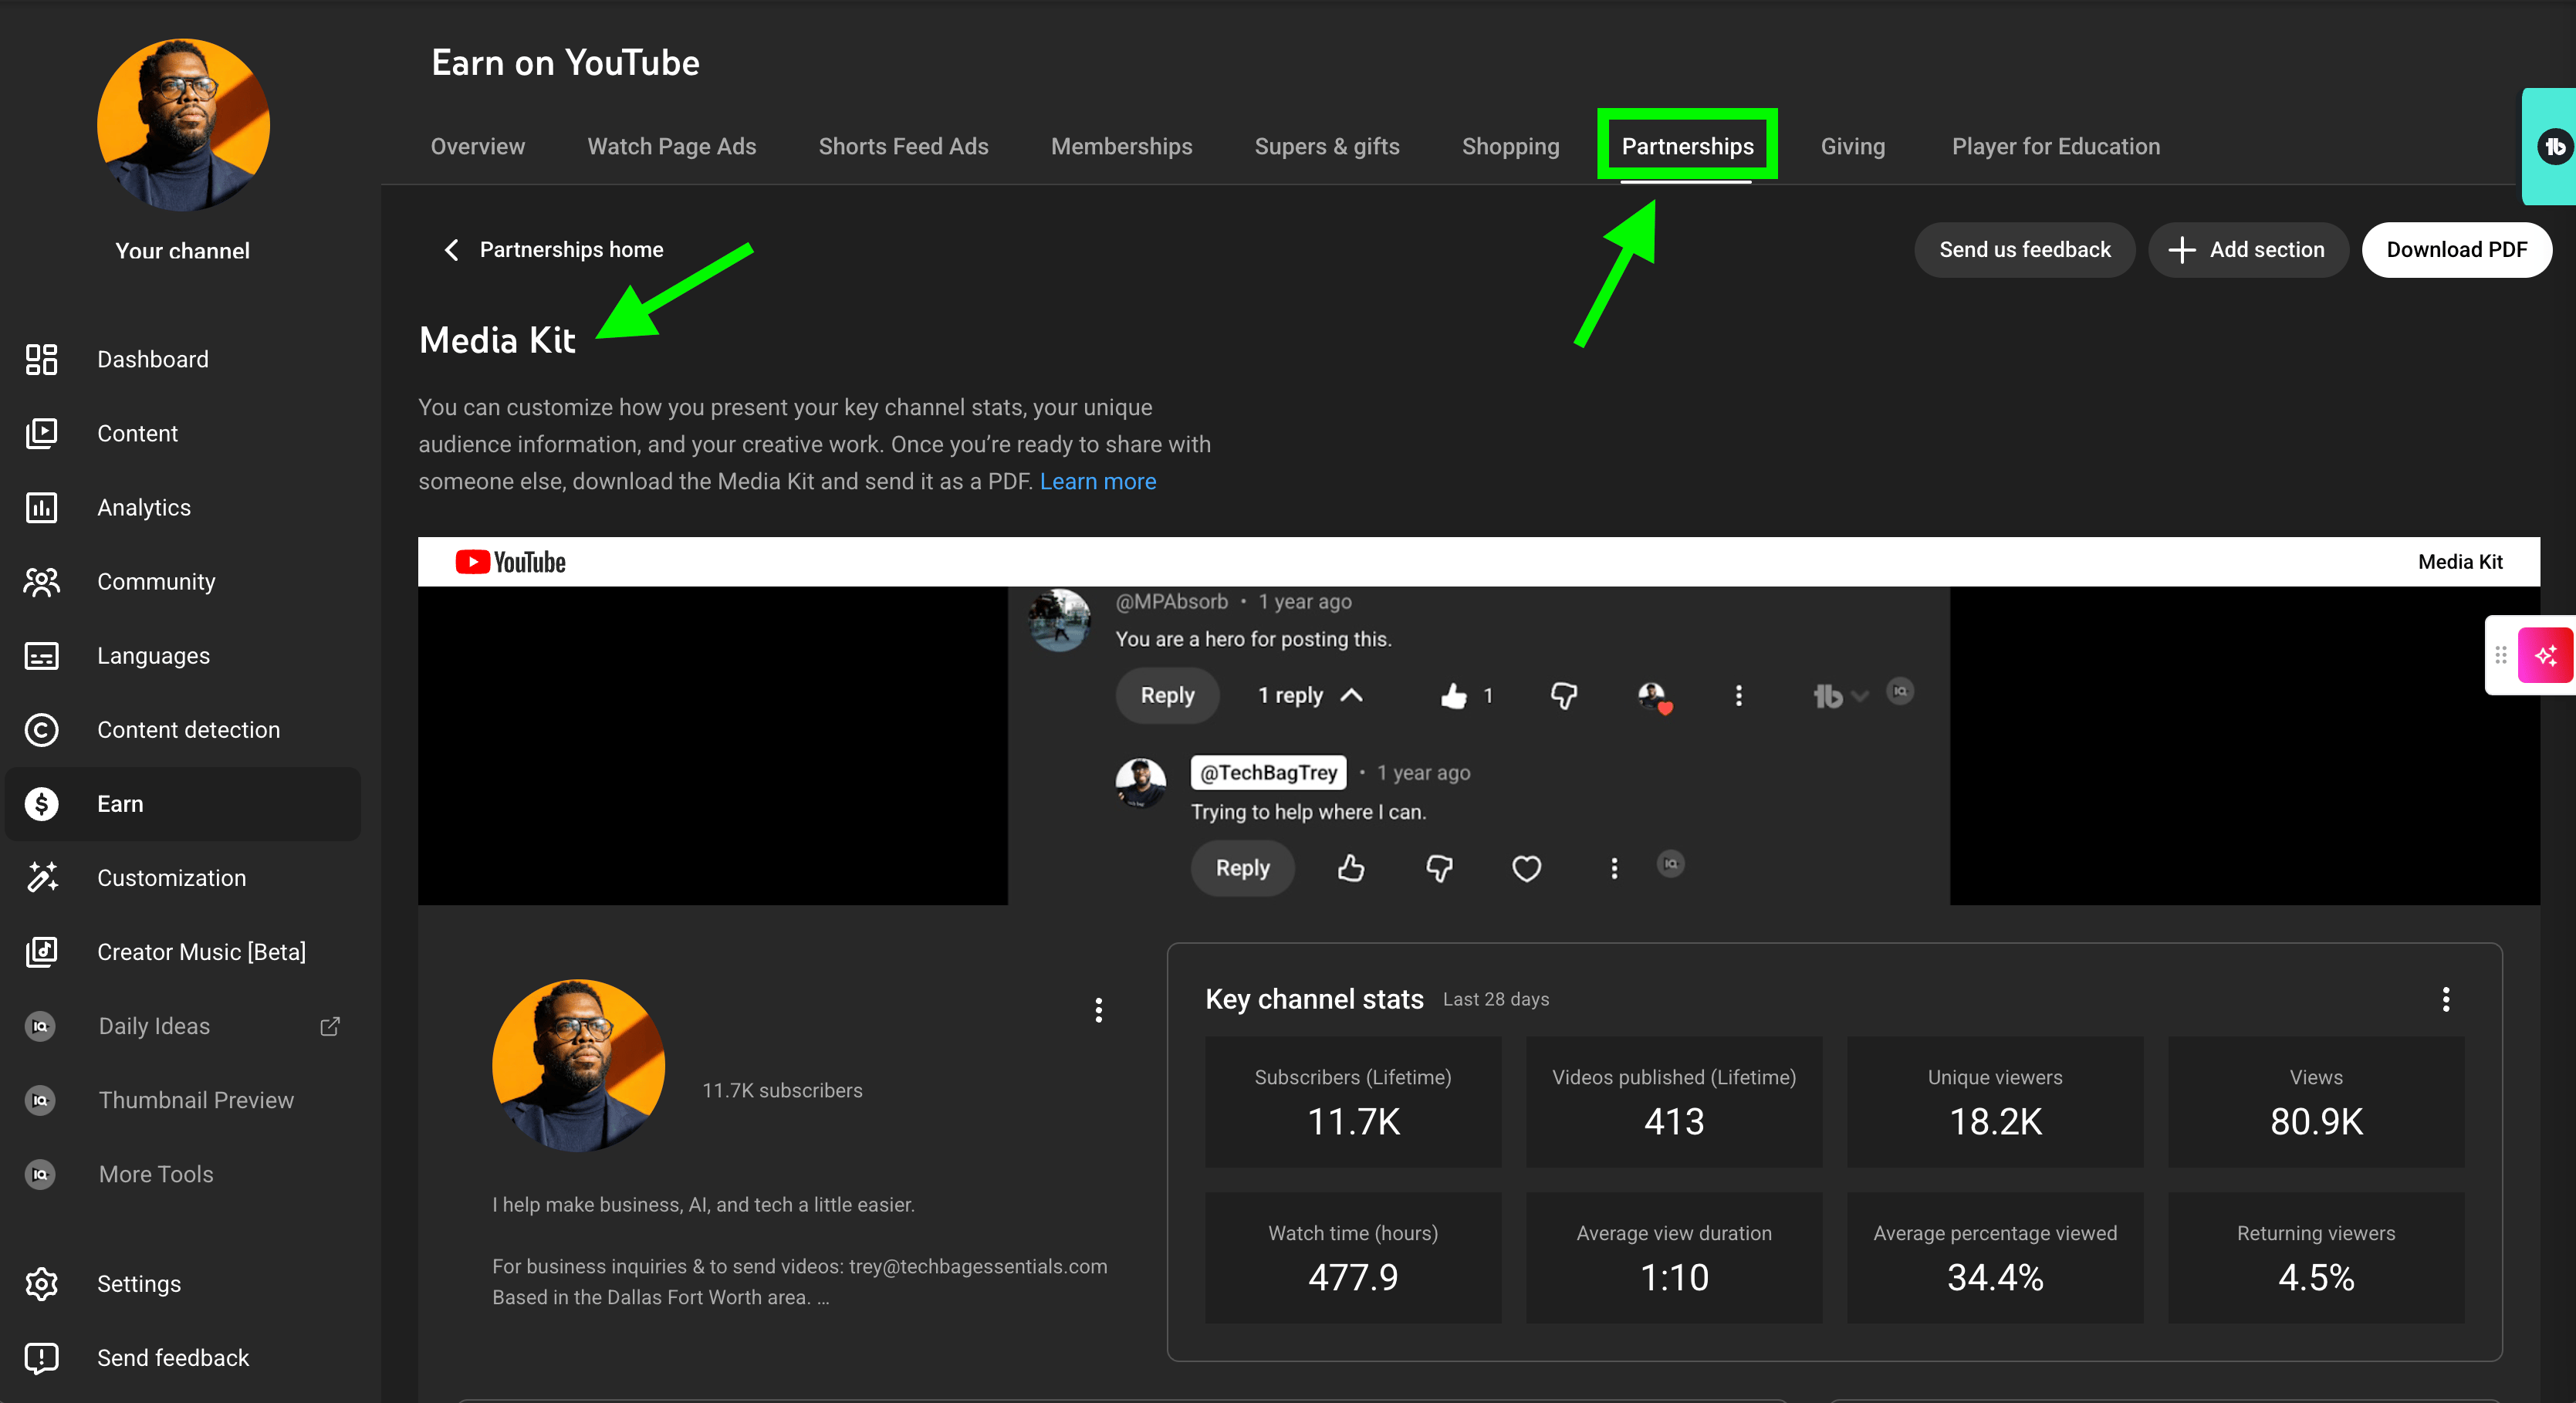Screen dimensions: 2576x1403
Task: Go back to Partnerships home
Action: pos(553,250)
